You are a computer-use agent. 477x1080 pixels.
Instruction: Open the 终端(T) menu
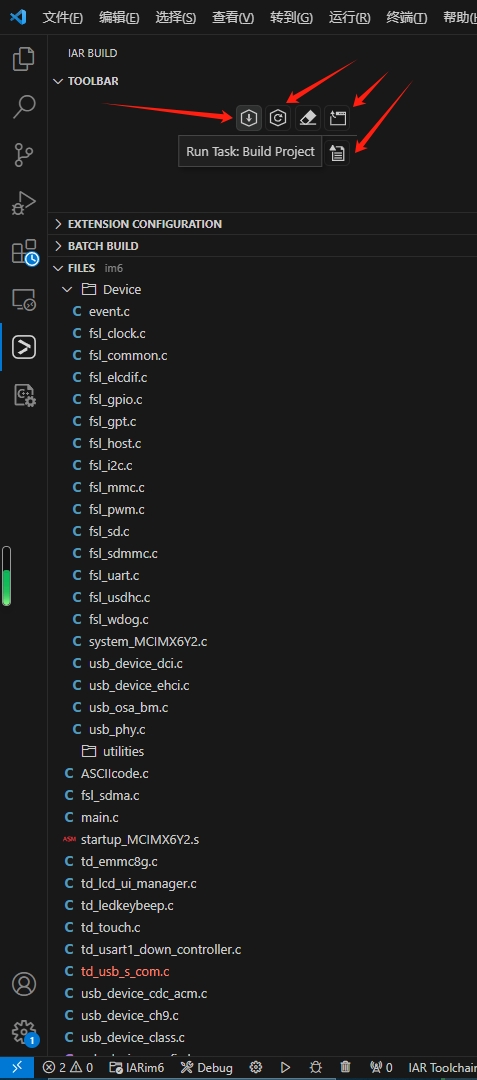coord(406,17)
